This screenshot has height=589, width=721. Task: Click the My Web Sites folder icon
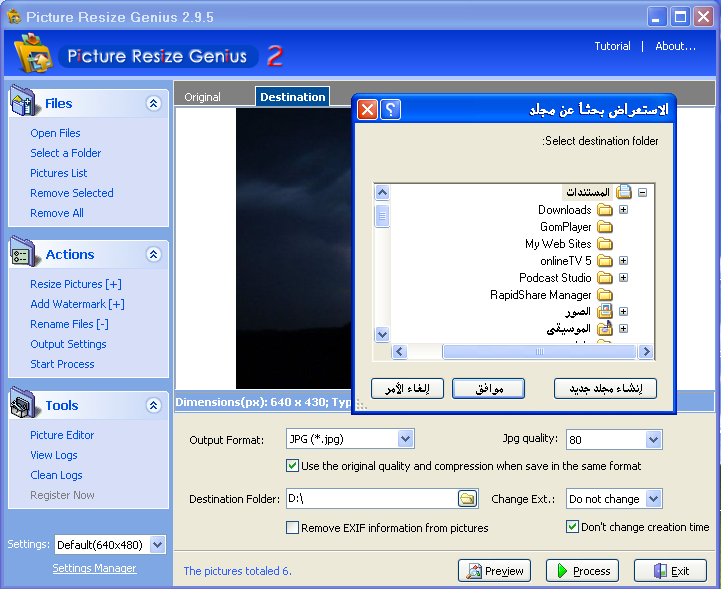[x=605, y=244]
